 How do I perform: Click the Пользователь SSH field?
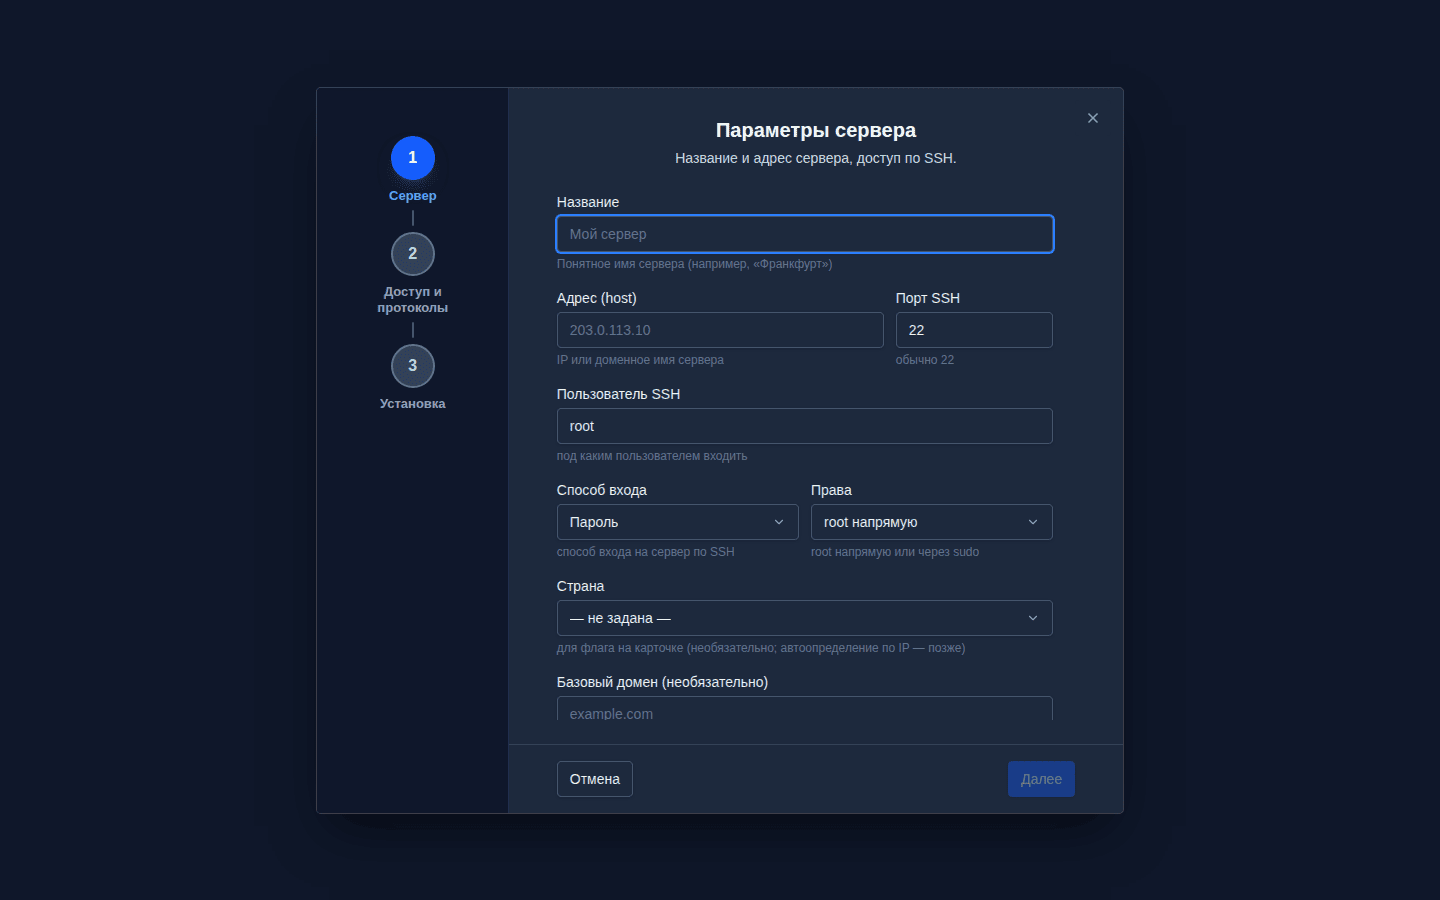point(805,426)
